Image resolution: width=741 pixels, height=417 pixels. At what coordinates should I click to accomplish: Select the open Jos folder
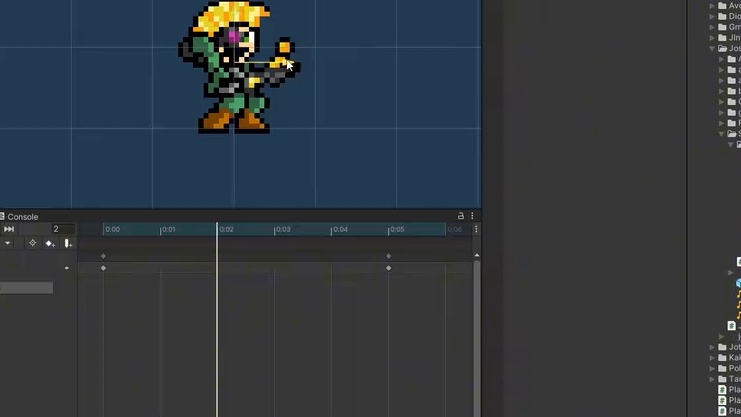tap(729, 49)
